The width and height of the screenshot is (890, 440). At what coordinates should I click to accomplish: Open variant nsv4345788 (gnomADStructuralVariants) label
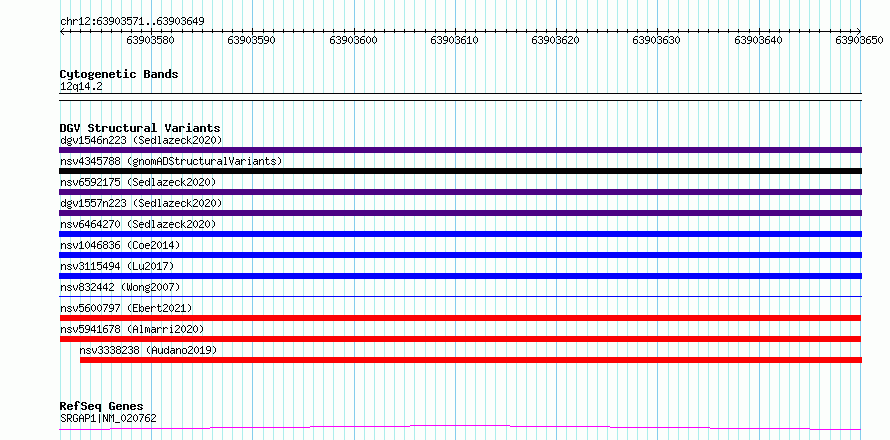click(x=171, y=161)
